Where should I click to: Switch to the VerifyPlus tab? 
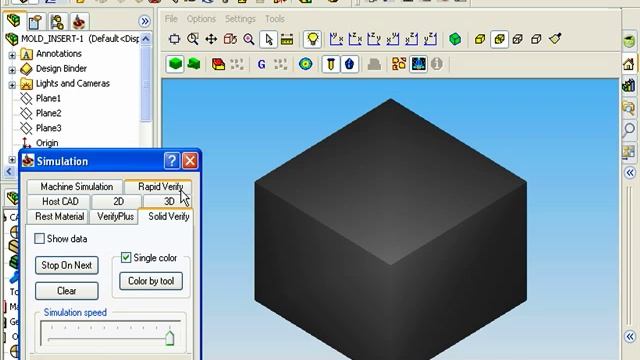click(115, 216)
